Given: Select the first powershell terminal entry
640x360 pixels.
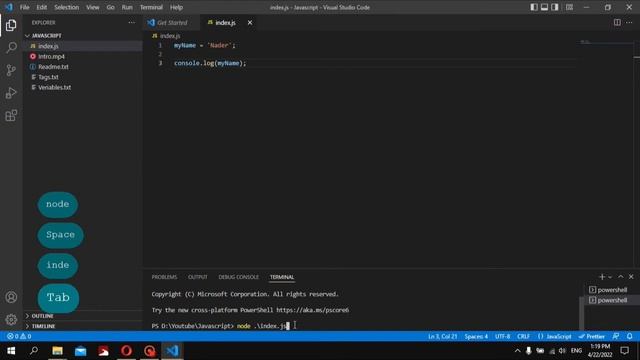Looking at the screenshot, I should tap(610, 290).
